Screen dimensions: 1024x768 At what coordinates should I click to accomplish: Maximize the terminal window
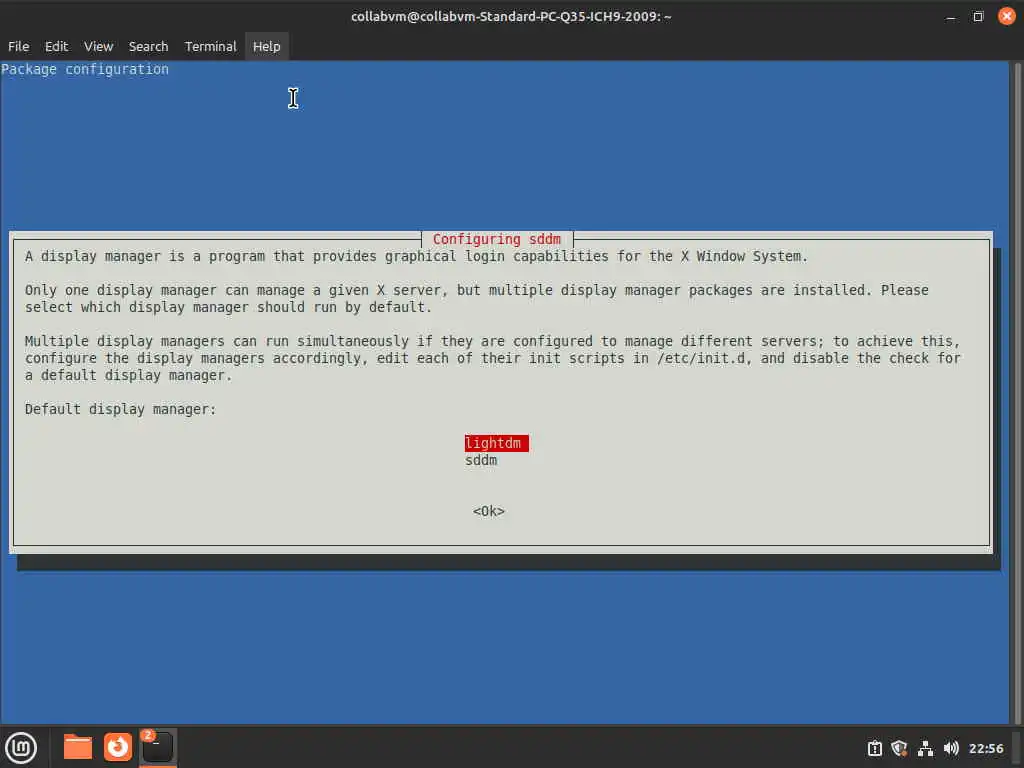tap(978, 16)
